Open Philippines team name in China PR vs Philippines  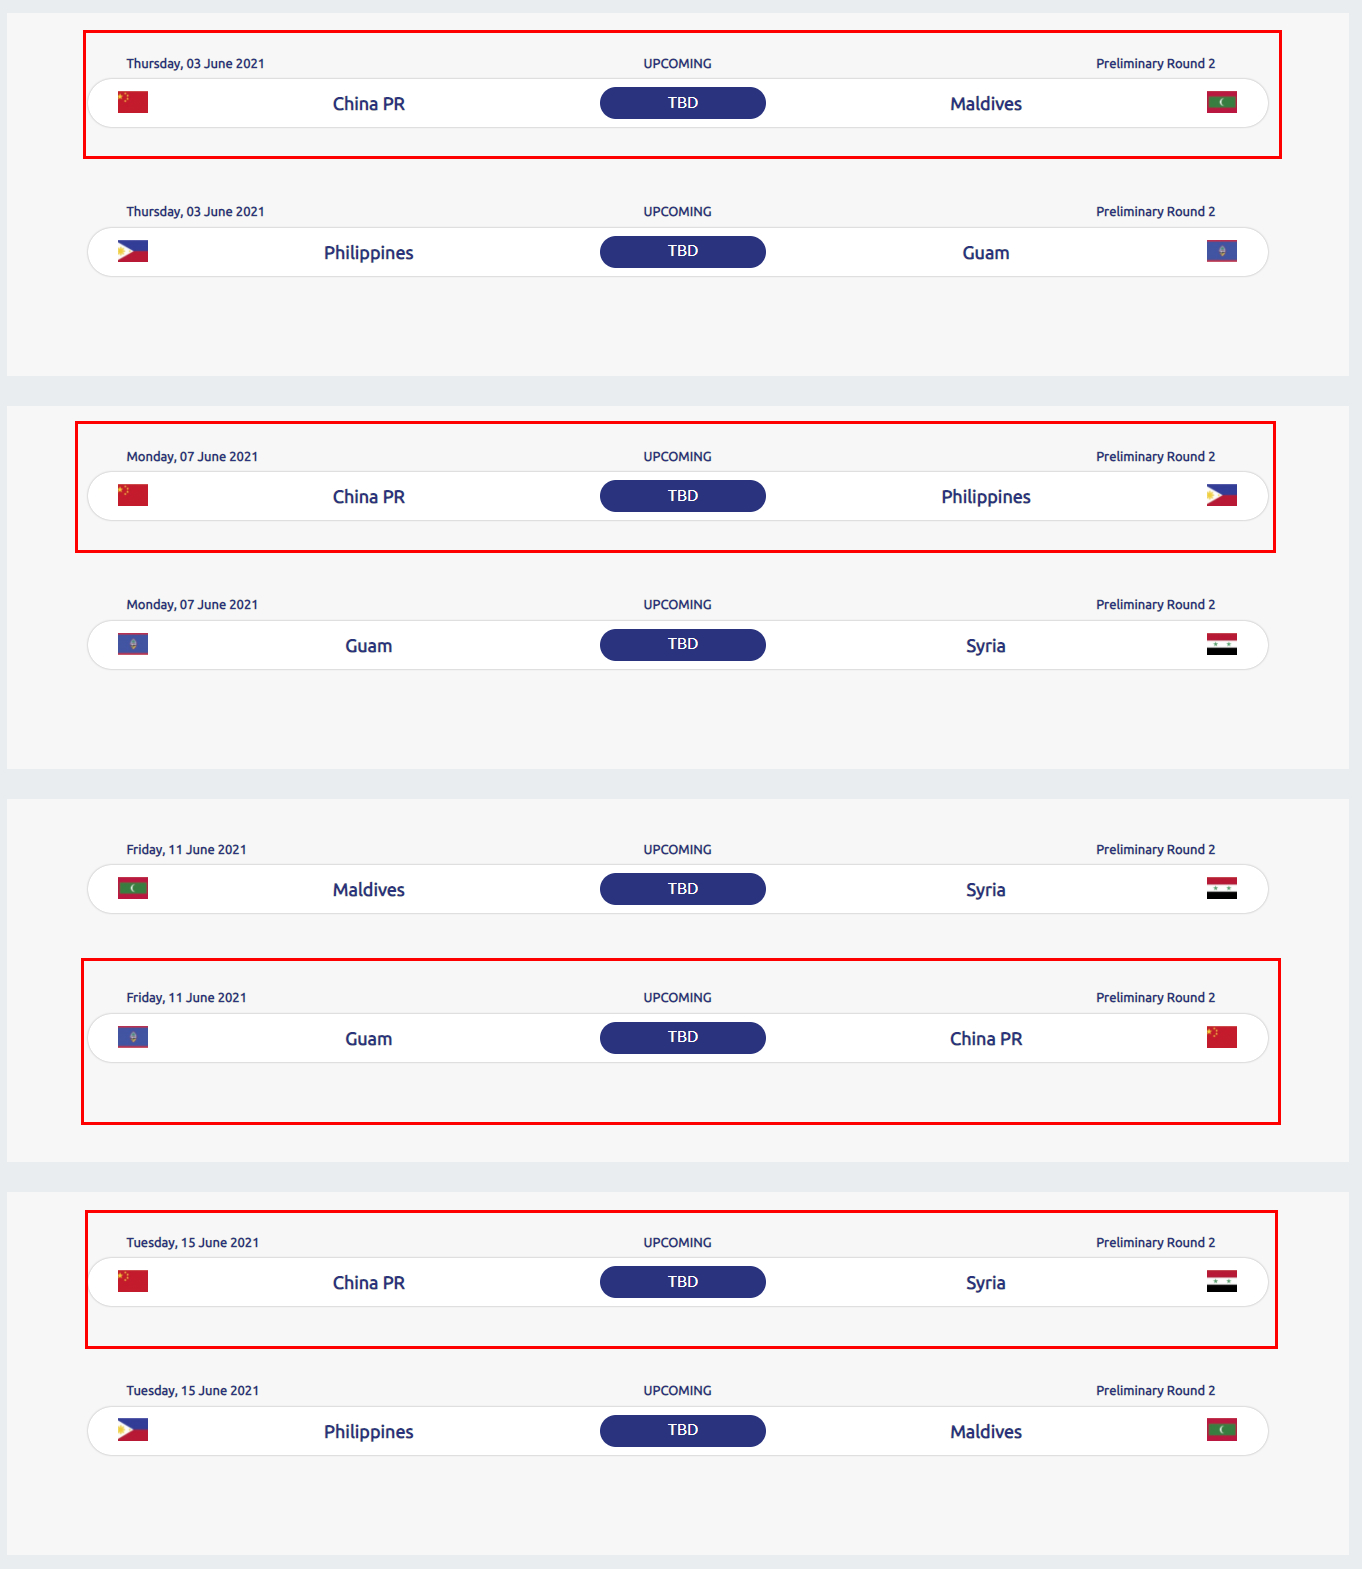click(x=985, y=497)
